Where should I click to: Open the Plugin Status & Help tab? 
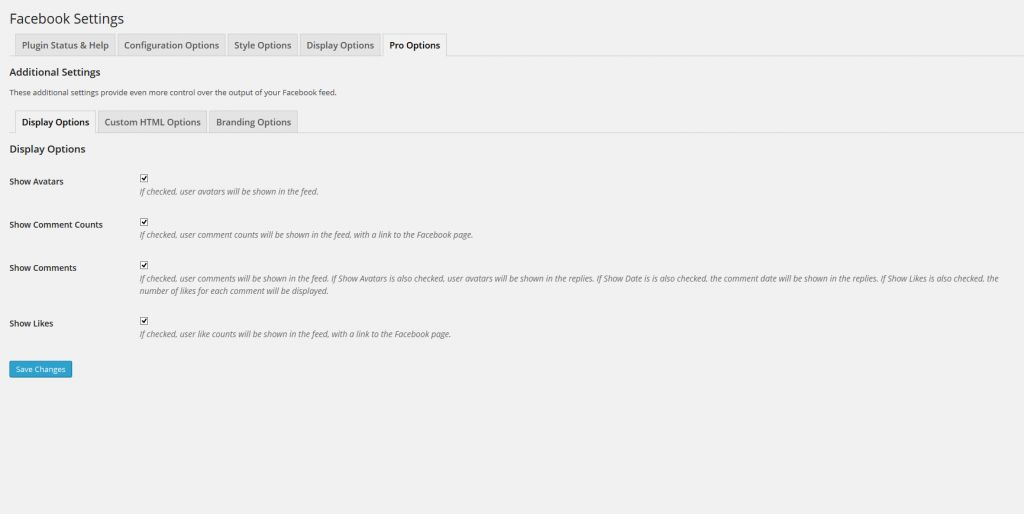click(65, 45)
